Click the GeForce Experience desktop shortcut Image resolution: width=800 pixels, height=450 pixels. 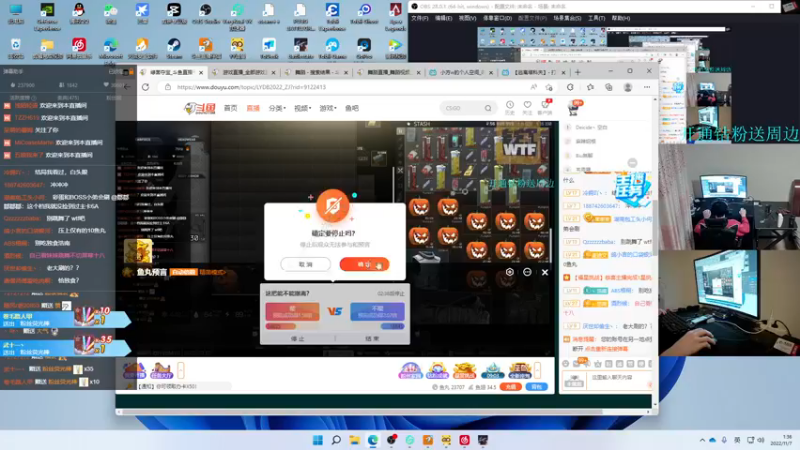point(47,17)
